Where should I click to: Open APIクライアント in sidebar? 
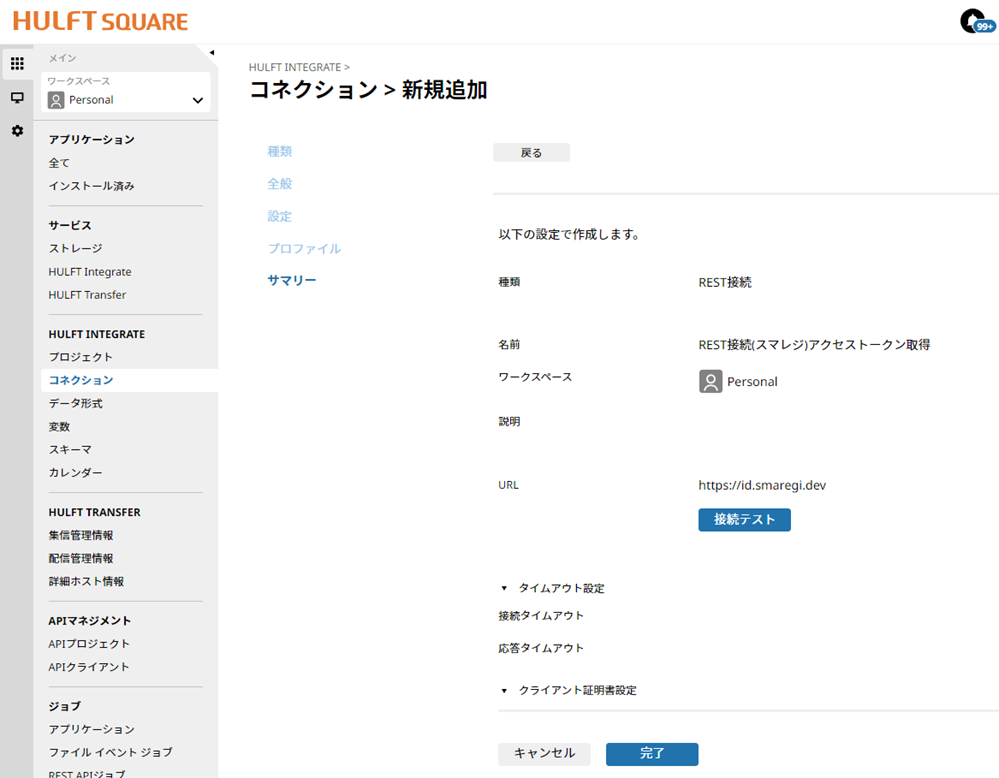89,667
